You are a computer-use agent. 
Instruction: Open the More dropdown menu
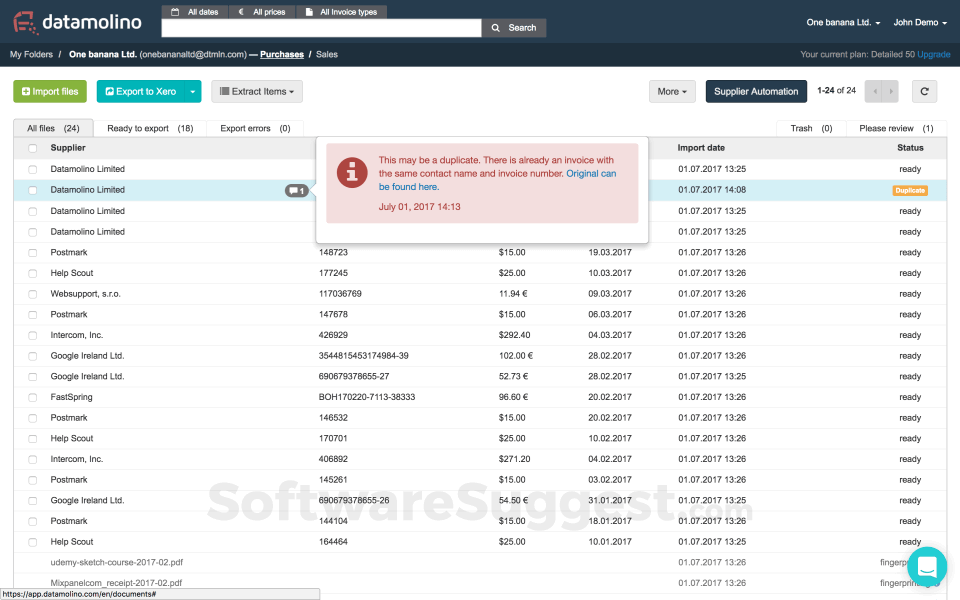[672, 91]
